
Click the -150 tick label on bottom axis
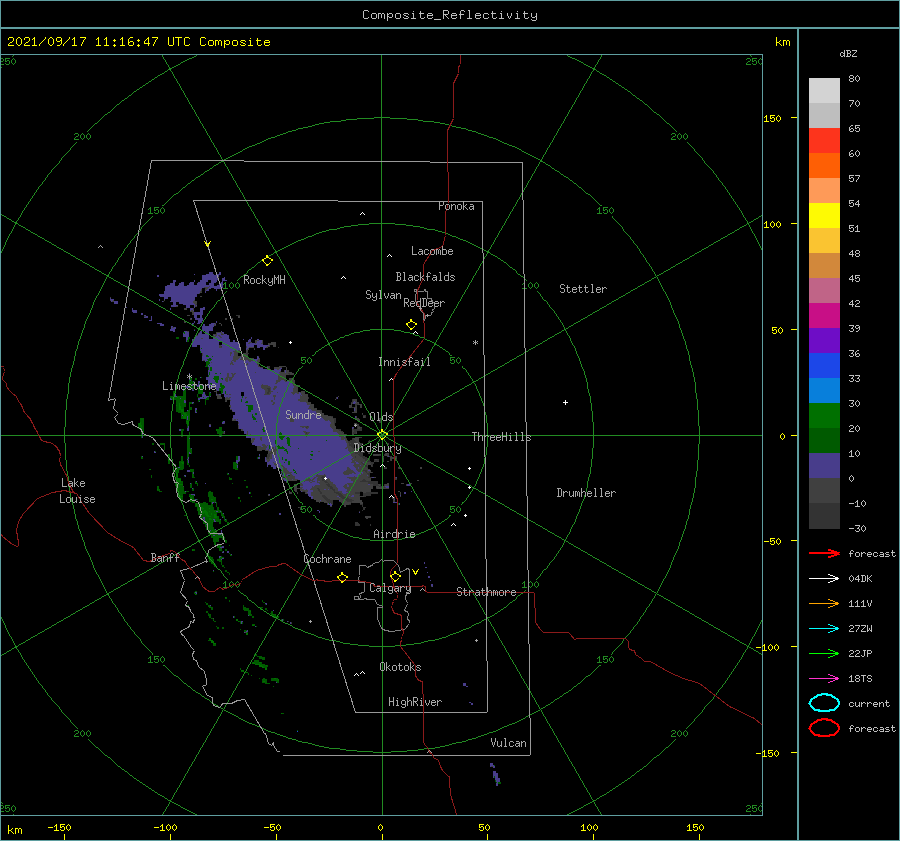click(59, 827)
